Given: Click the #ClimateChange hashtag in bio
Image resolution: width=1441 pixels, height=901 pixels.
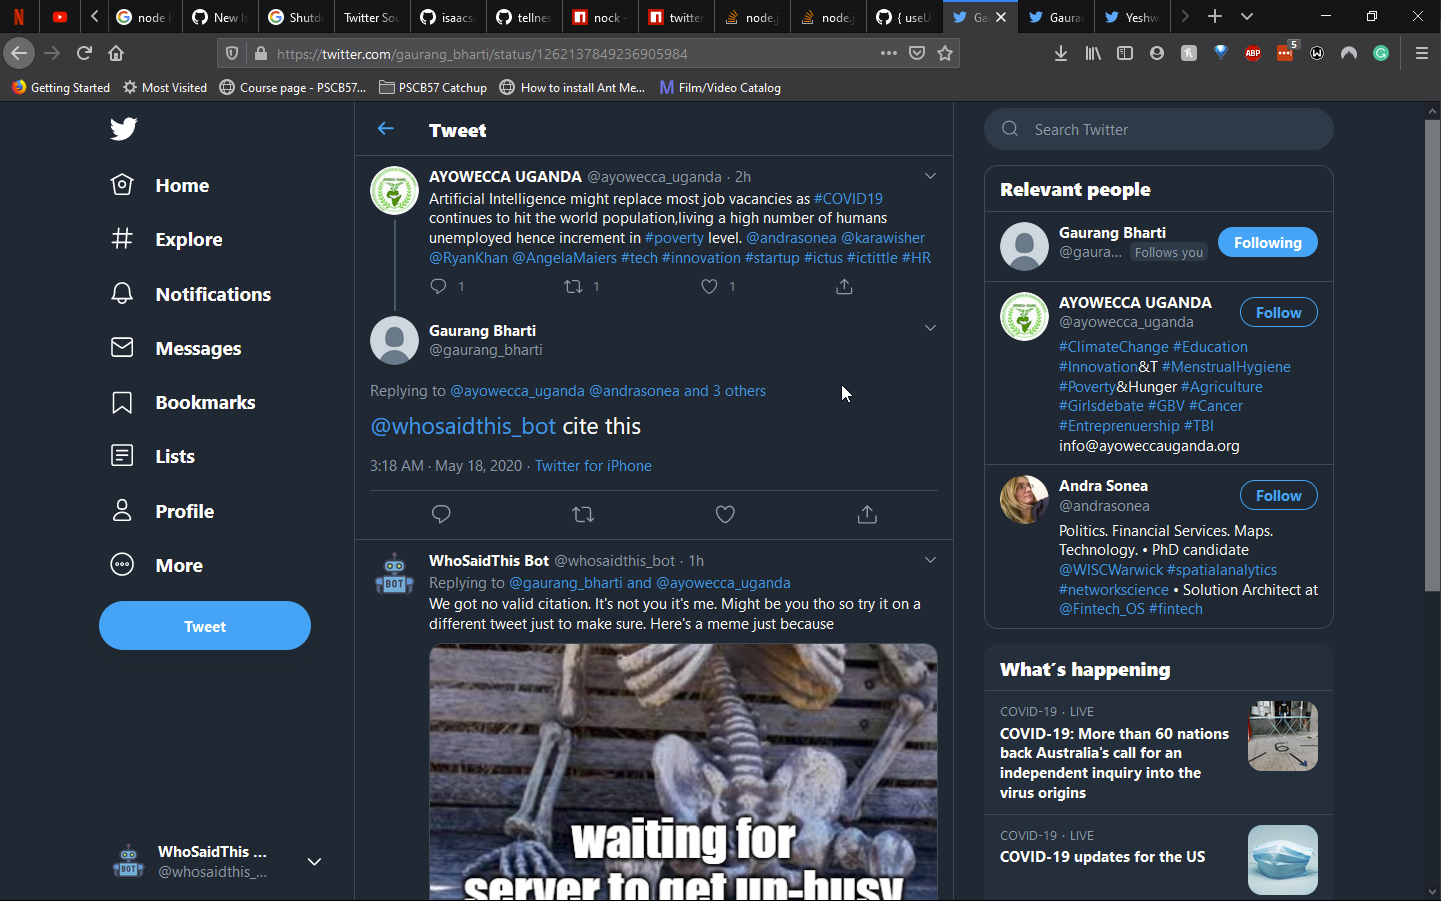Looking at the screenshot, I should tap(1114, 347).
